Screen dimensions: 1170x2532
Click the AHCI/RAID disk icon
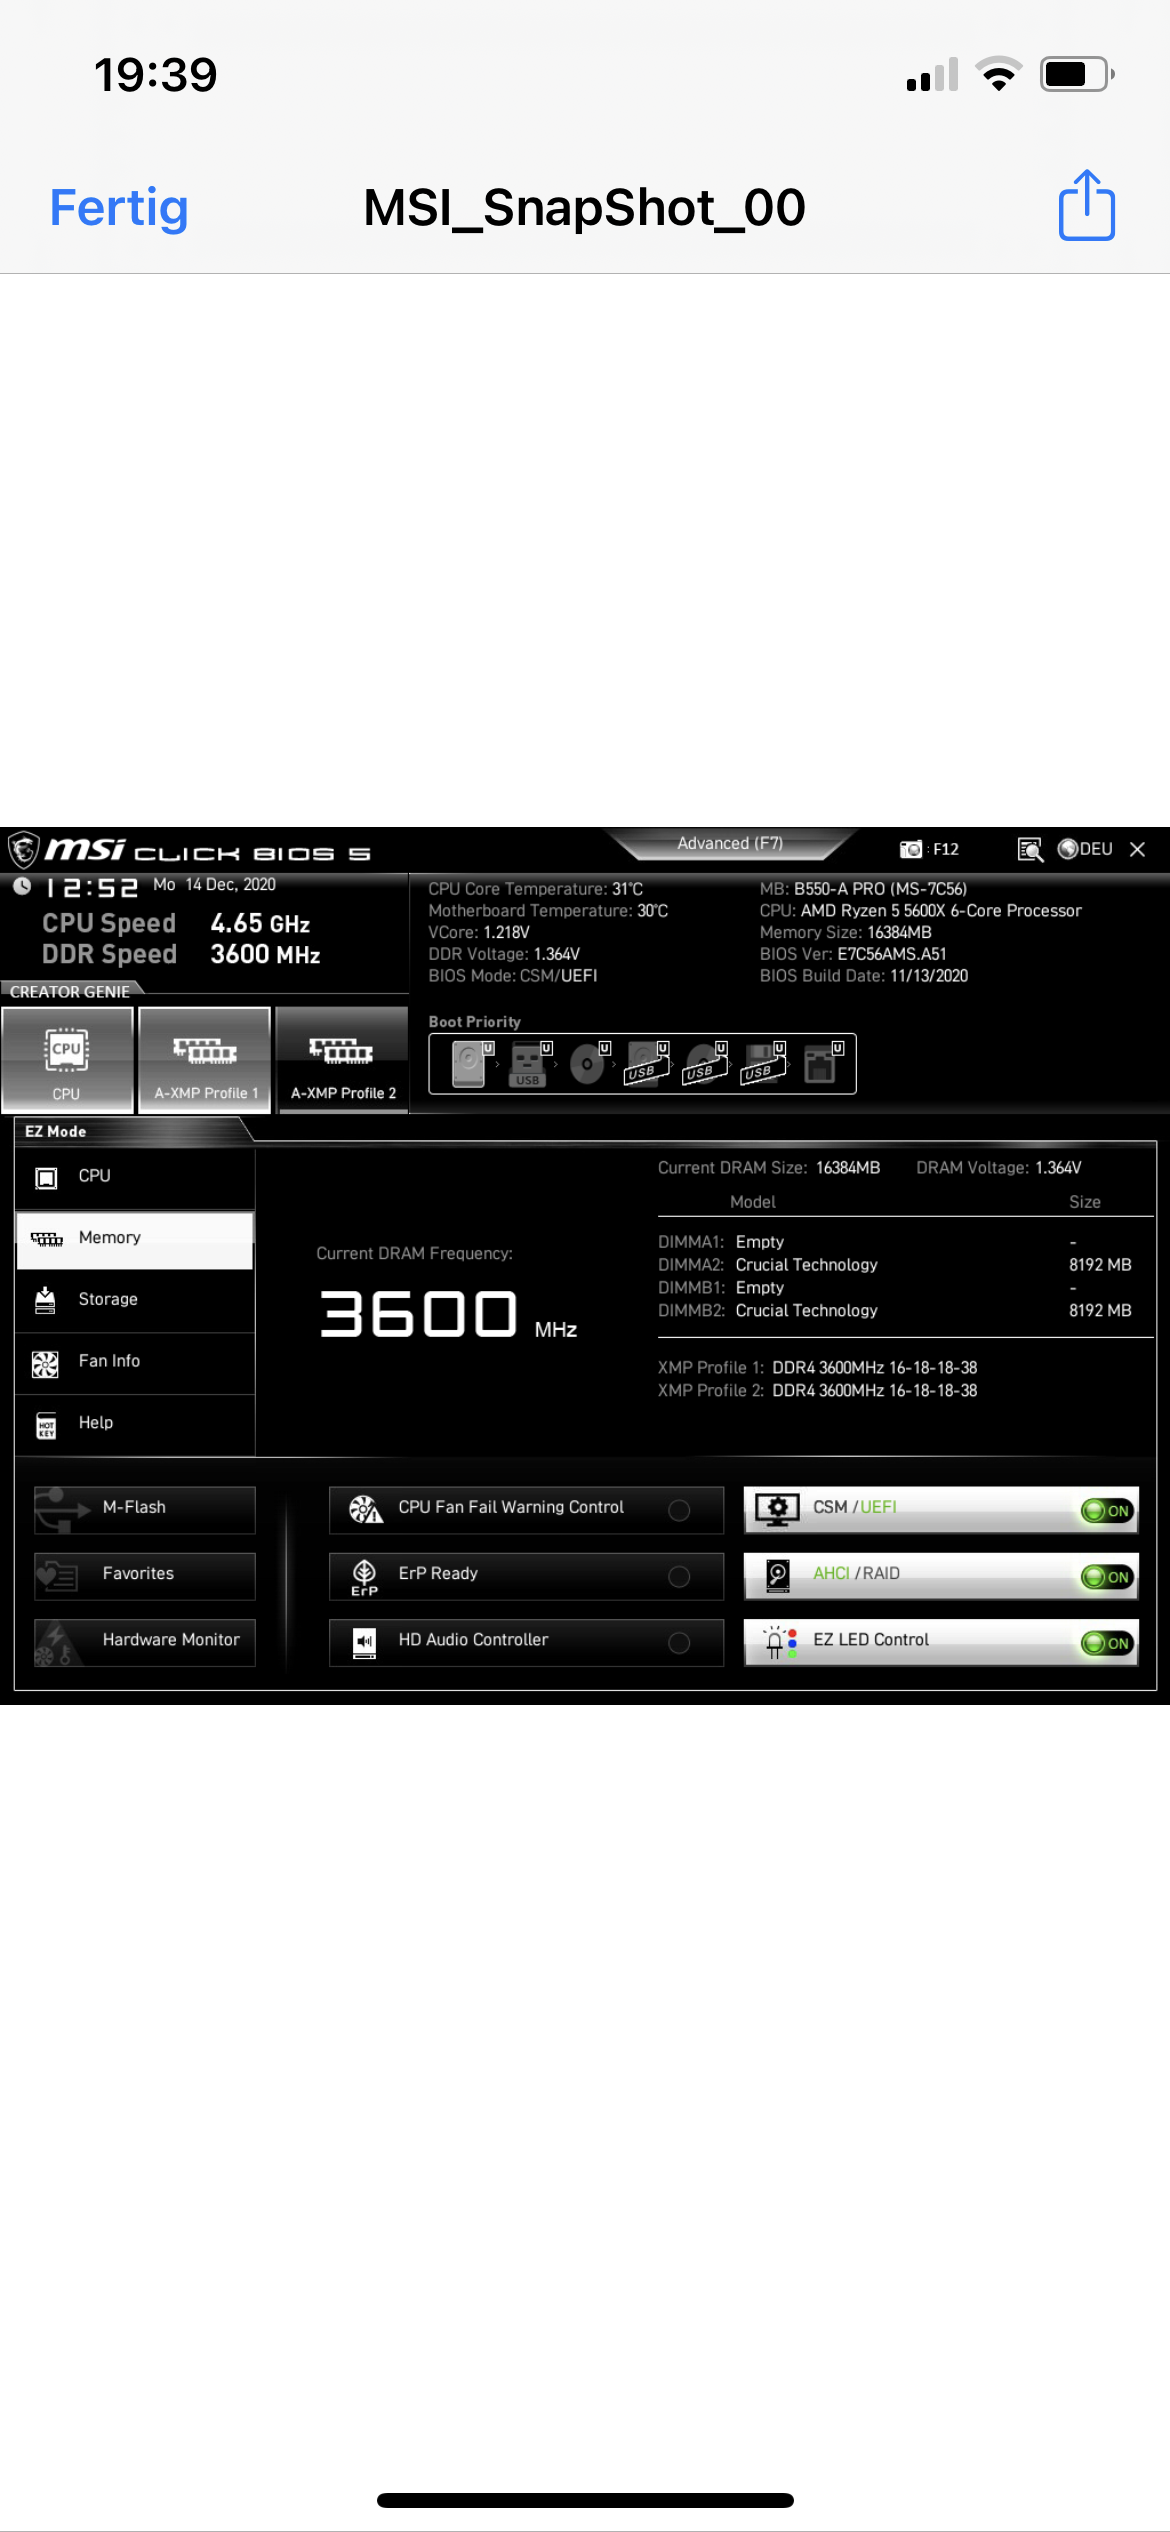tap(778, 1575)
